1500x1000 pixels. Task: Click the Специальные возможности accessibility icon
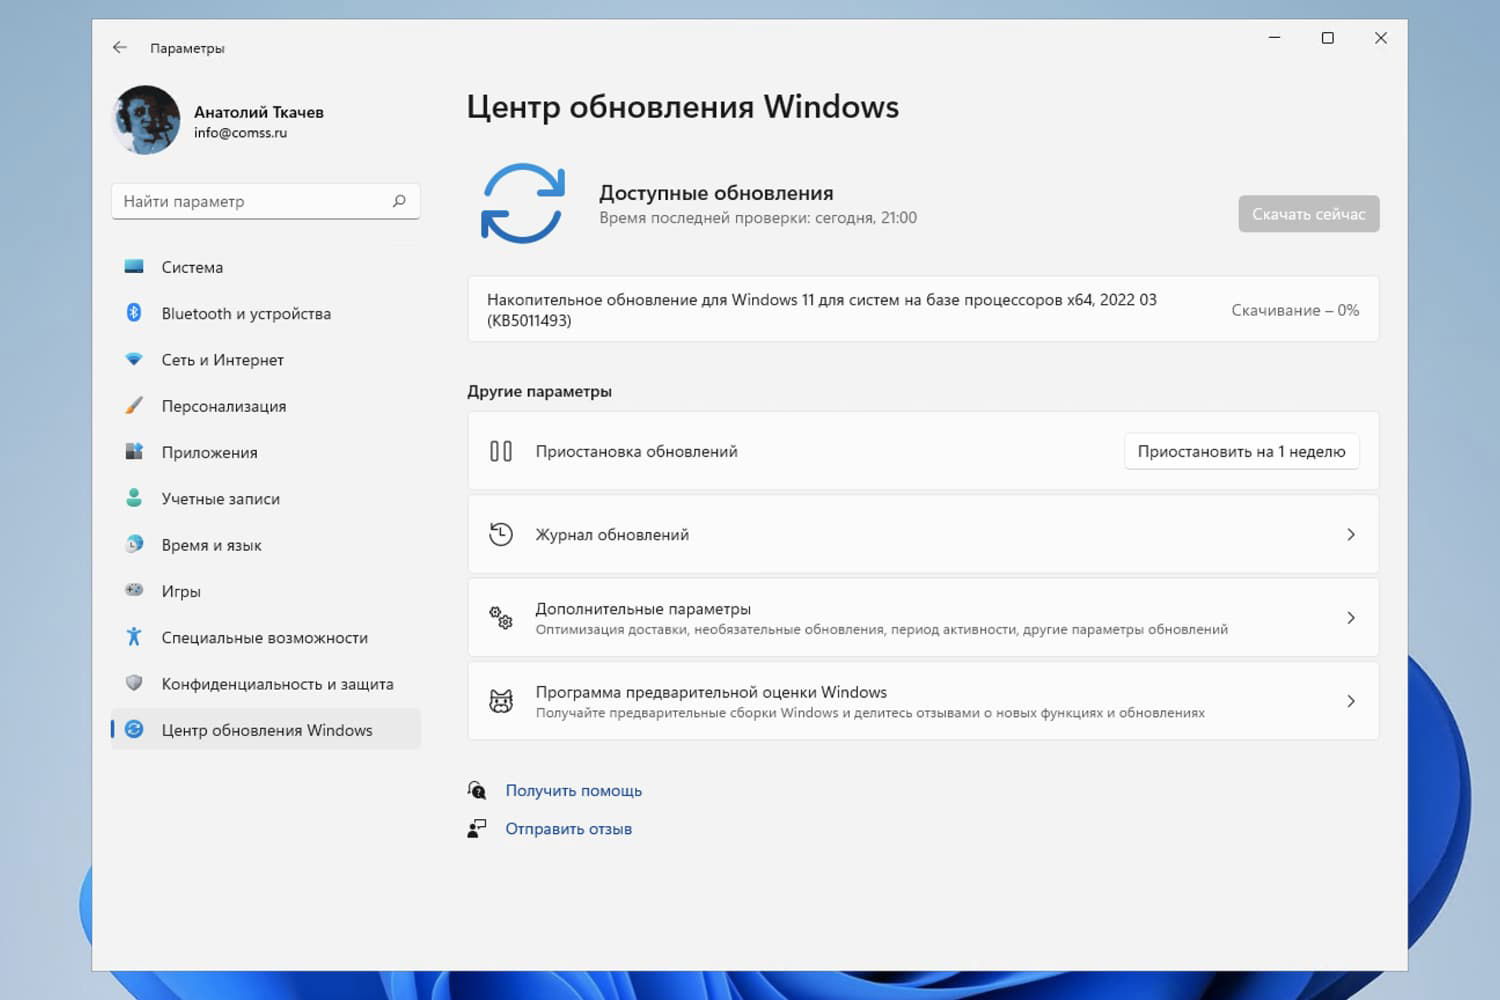click(134, 637)
